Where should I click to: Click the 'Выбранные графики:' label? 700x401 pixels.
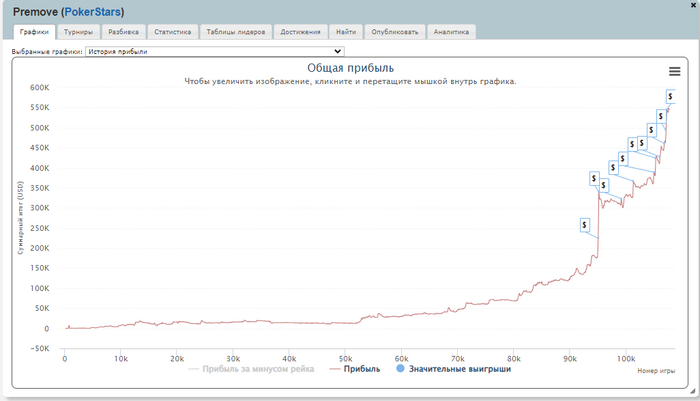[47, 51]
